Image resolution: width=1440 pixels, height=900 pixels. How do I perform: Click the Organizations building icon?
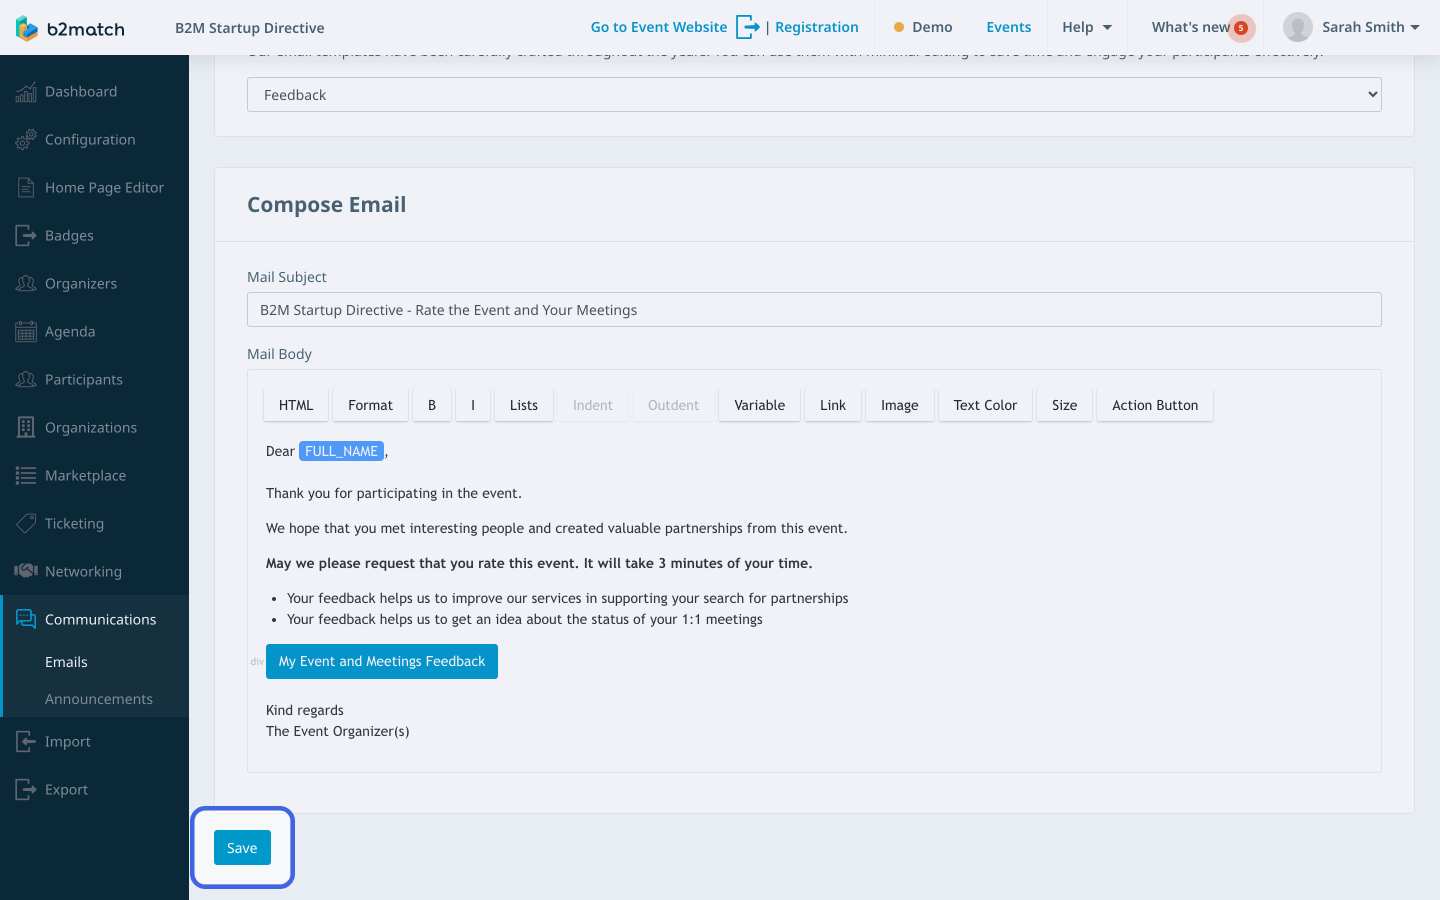pyautogui.click(x=26, y=428)
